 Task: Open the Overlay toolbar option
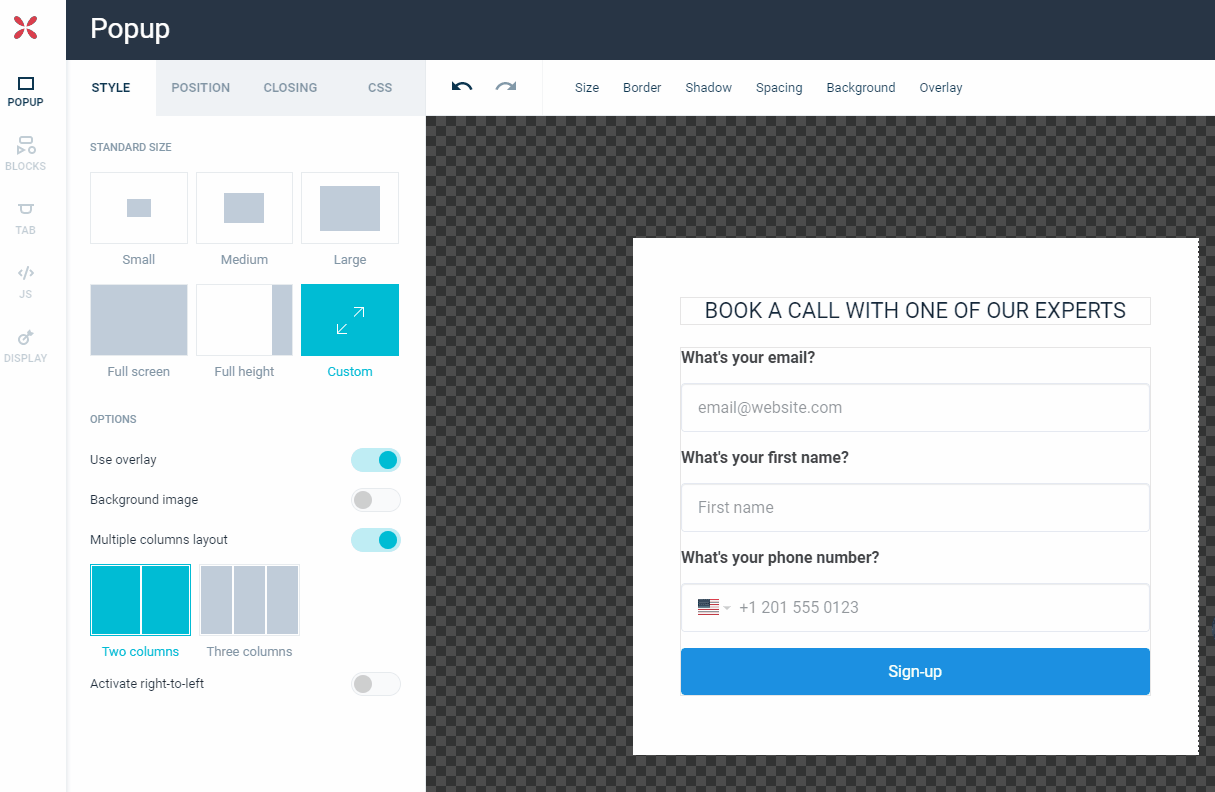click(941, 88)
